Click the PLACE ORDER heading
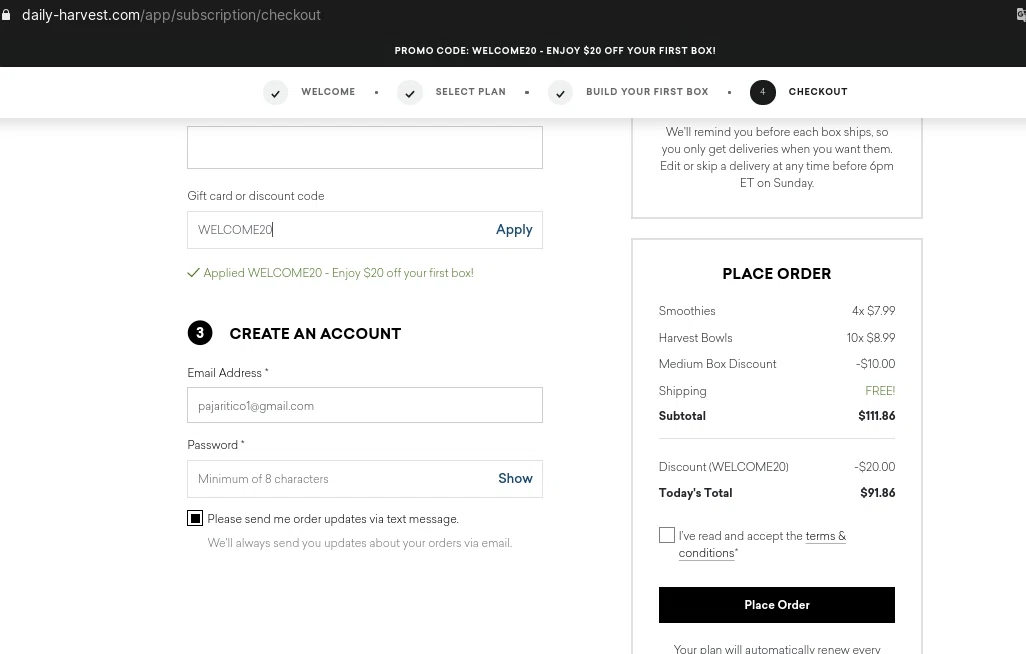 [x=777, y=274]
